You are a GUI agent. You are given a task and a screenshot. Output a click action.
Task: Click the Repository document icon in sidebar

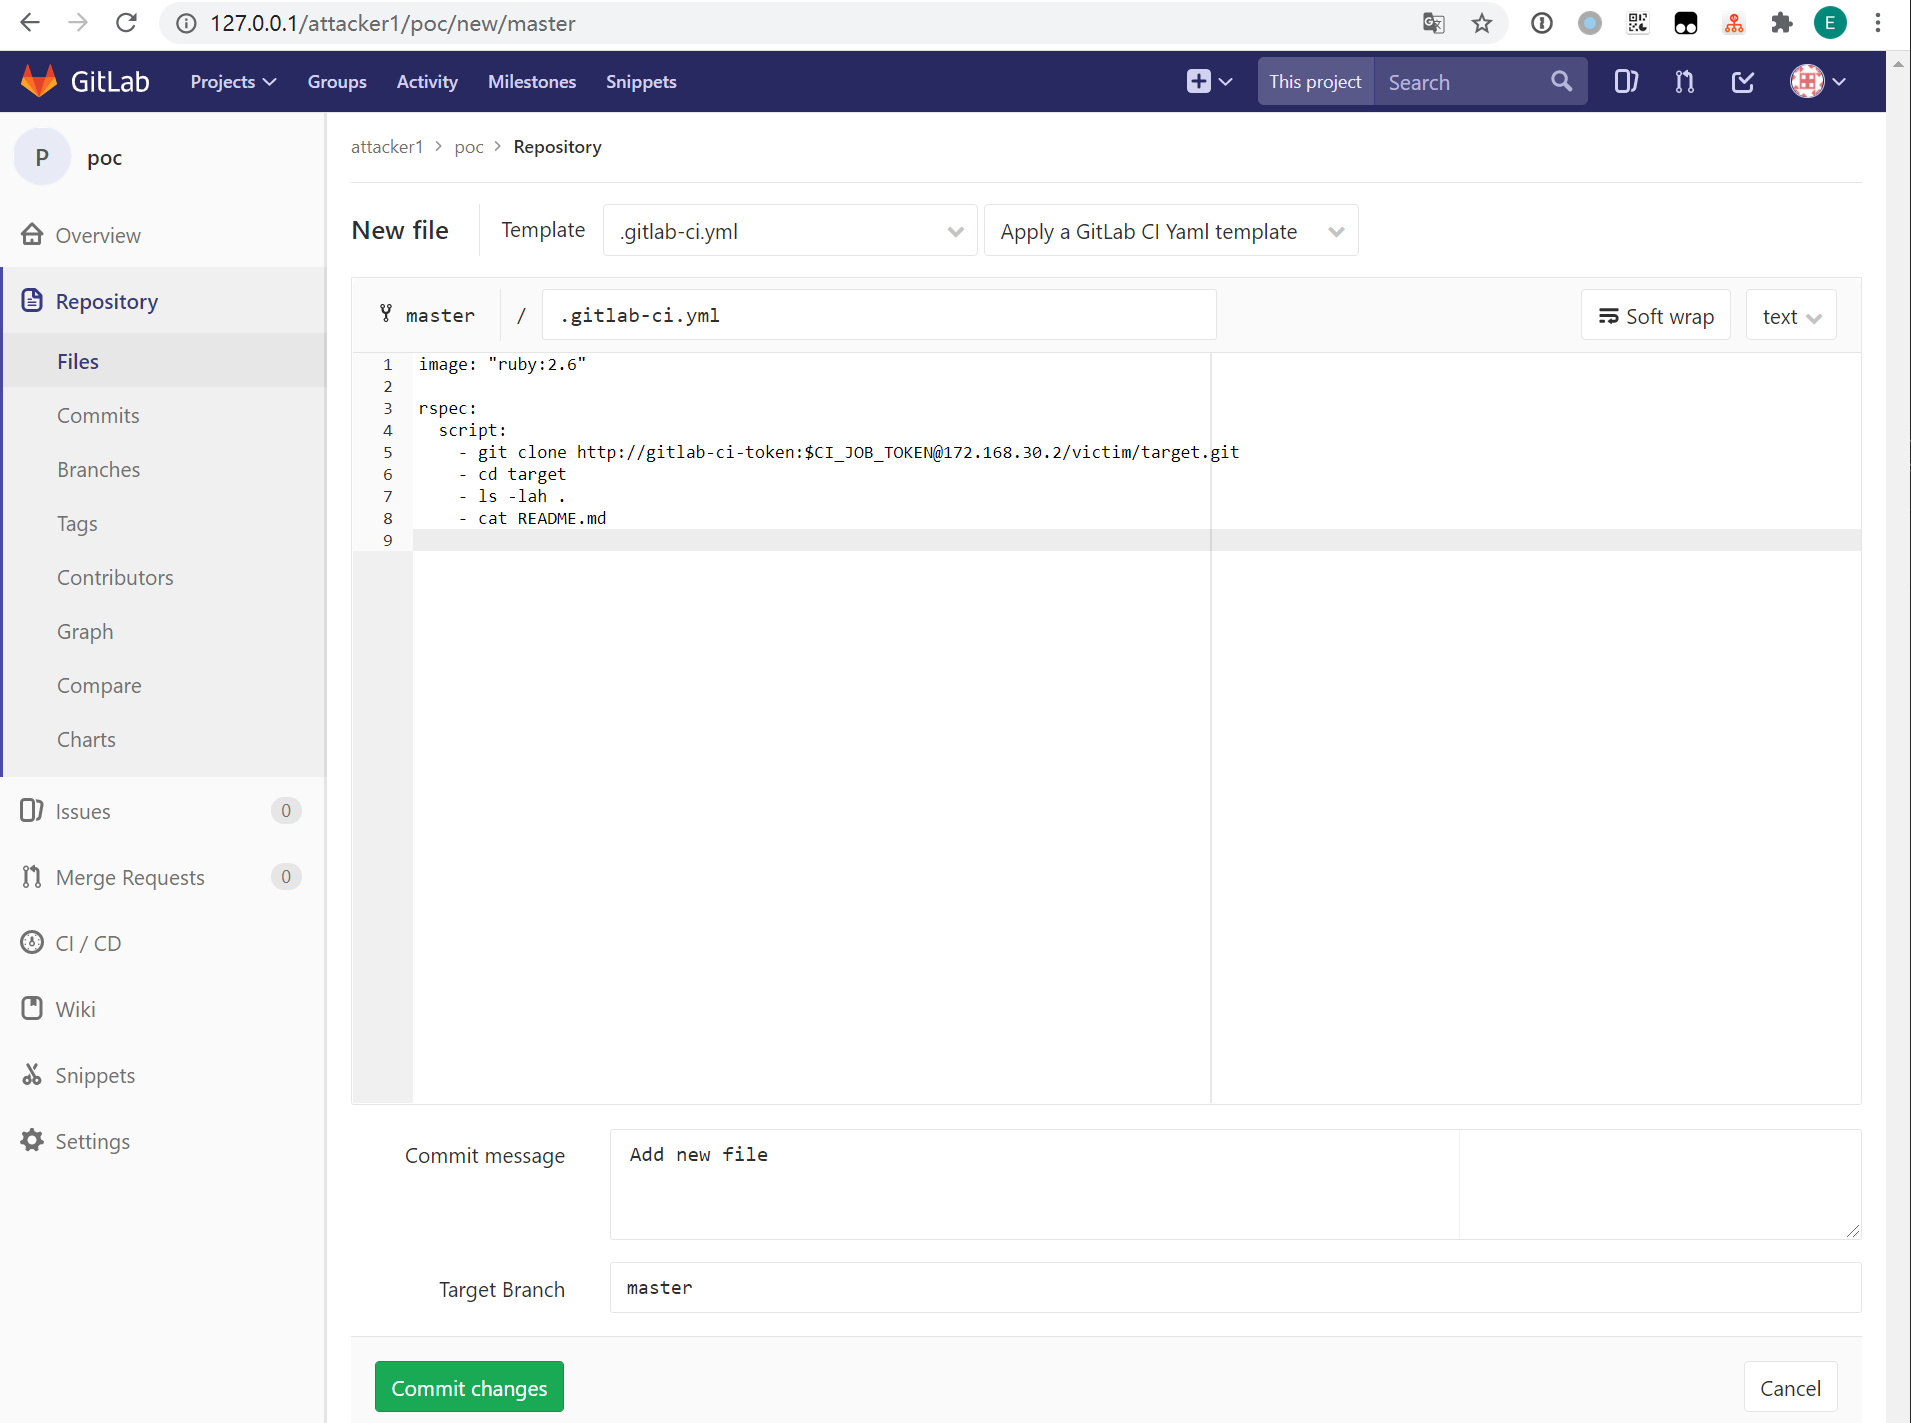(32, 301)
